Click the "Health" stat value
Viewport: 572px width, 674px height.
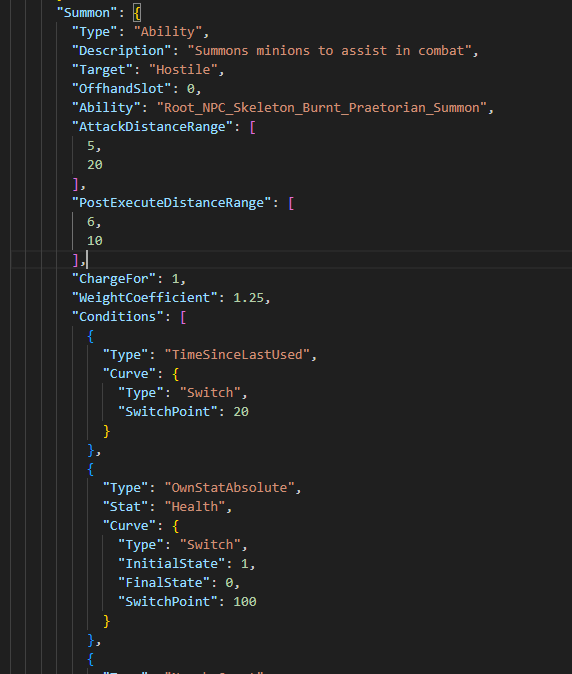[195, 506]
